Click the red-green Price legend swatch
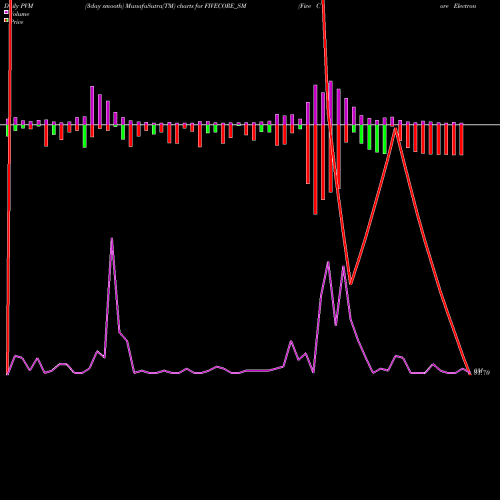The height and width of the screenshot is (500, 500). pyautogui.click(x=6, y=20)
